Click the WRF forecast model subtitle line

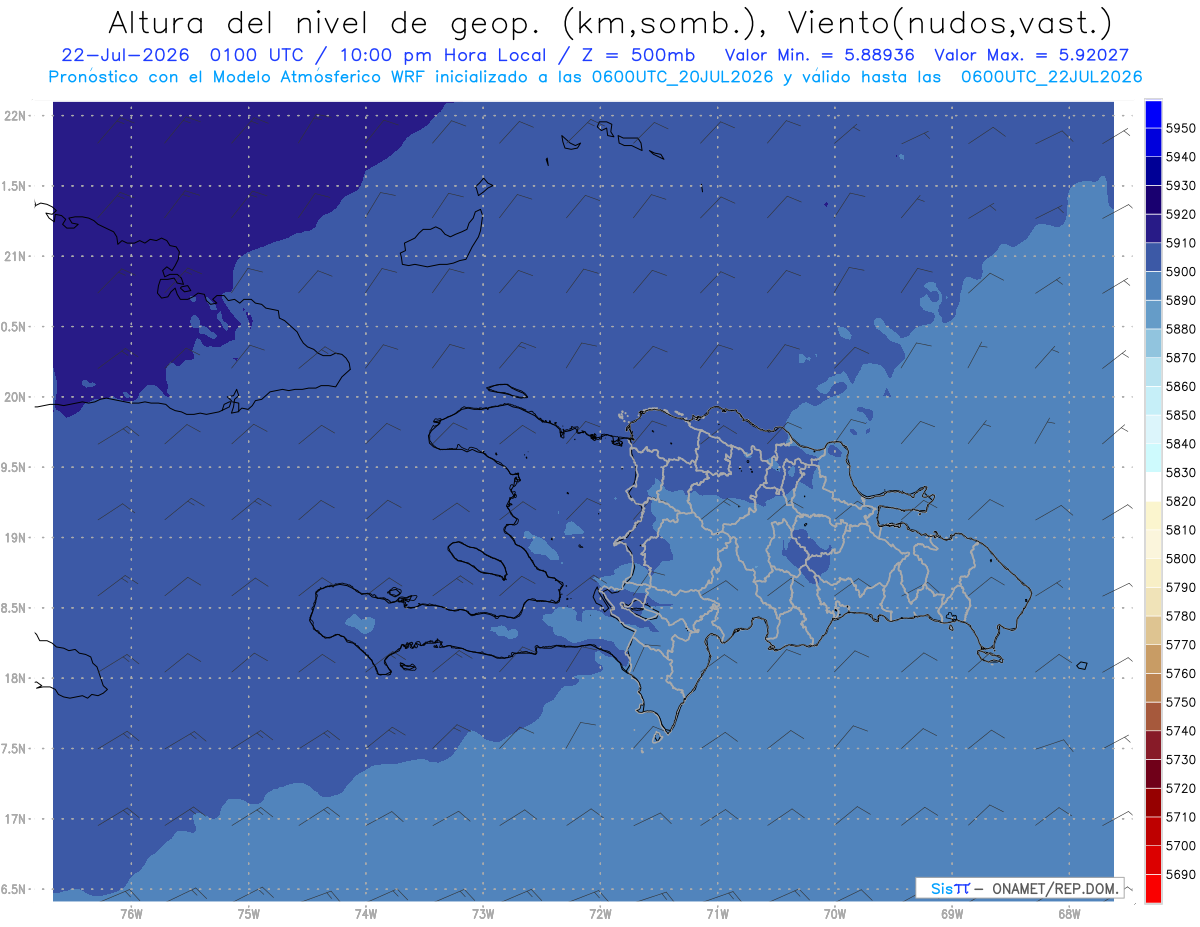tap(595, 76)
